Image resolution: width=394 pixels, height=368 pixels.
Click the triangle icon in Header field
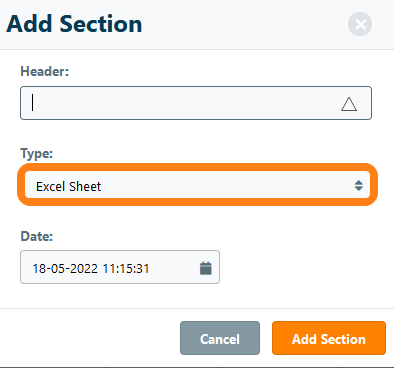point(349,104)
